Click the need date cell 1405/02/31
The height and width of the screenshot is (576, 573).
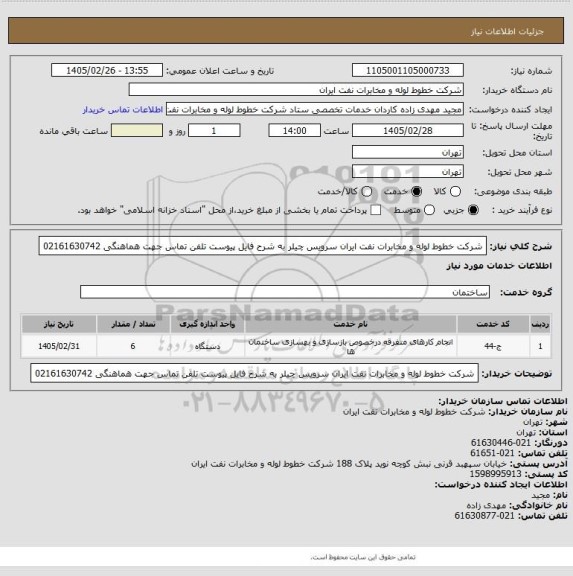point(59,346)
